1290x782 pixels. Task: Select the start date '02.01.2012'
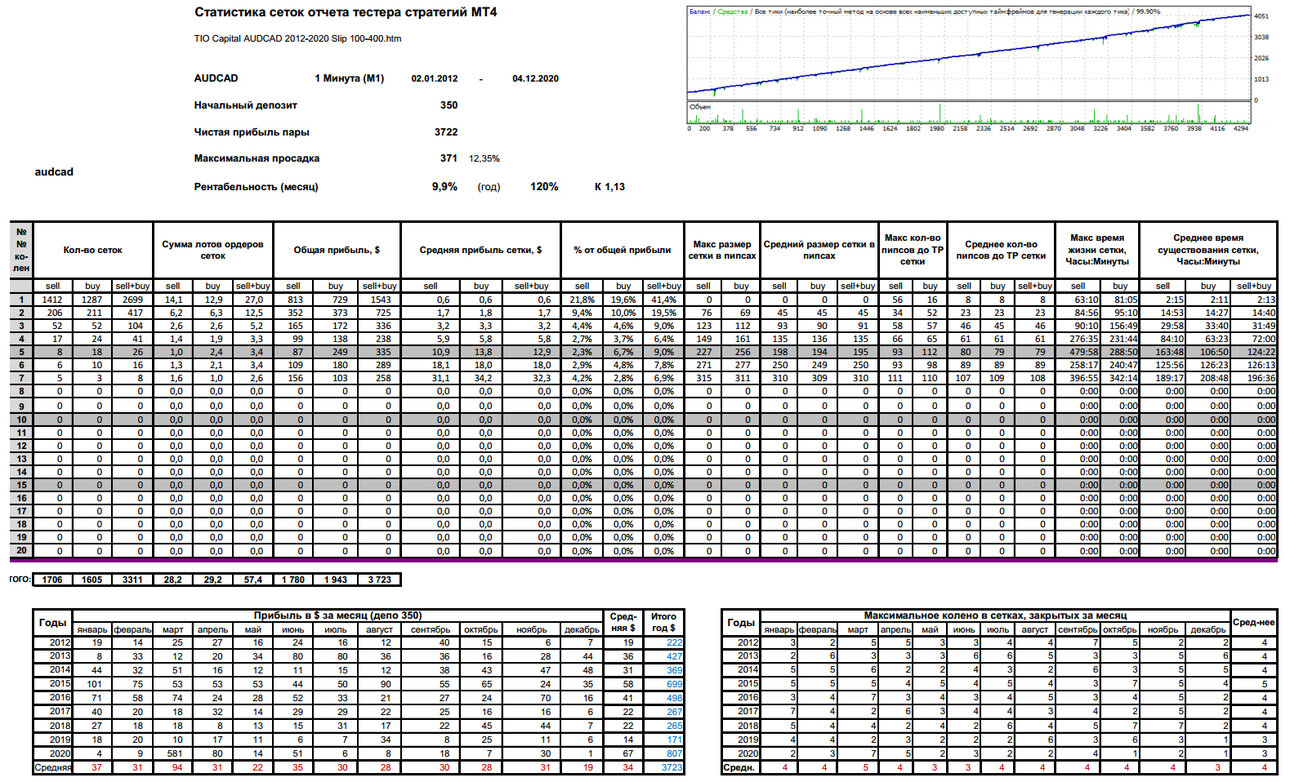(x=435, y=77)
